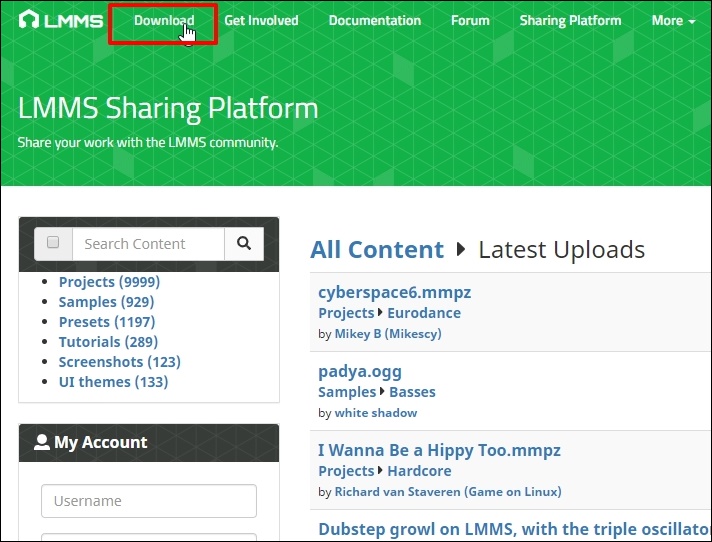The image size is (712, 542).
Task: Open the Projects (9999) category
Action: point(109,282)
